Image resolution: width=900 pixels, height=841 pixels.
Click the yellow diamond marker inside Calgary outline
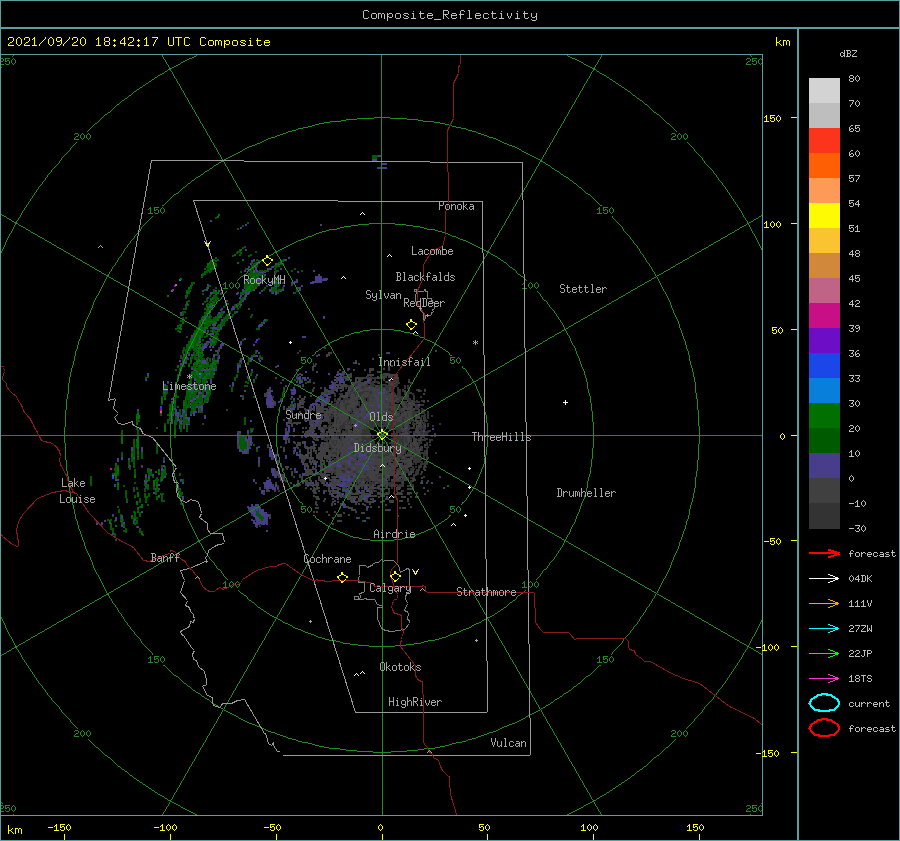click(x=395, y=576)
